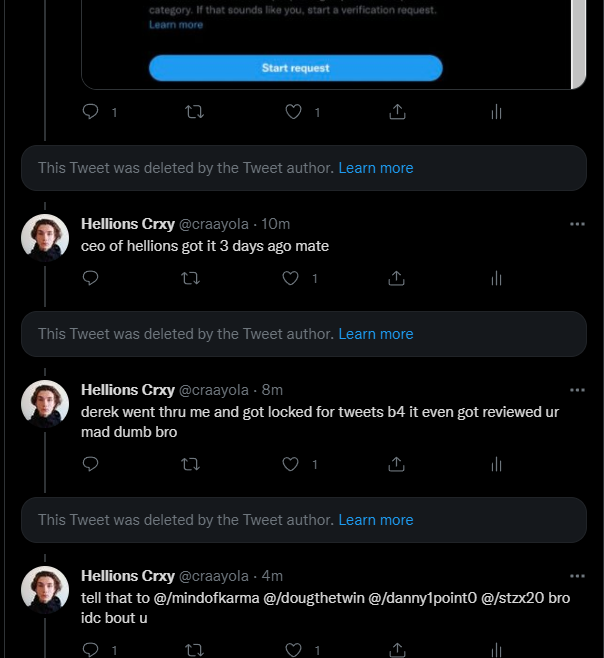Reply to the 'tell that to' tweet
Image resolution: width=604 pixels, height=658 pixels.
91,649
